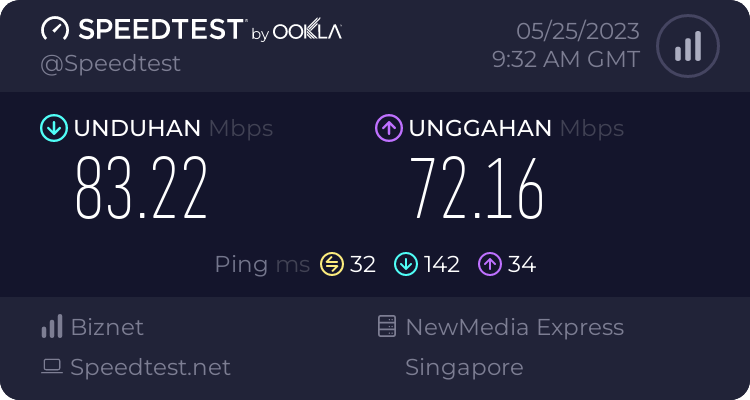Click the server icon beside NewMedia Express
This screenshot has width=750, height=400.
pyautogui.click(x=386, y=327)
